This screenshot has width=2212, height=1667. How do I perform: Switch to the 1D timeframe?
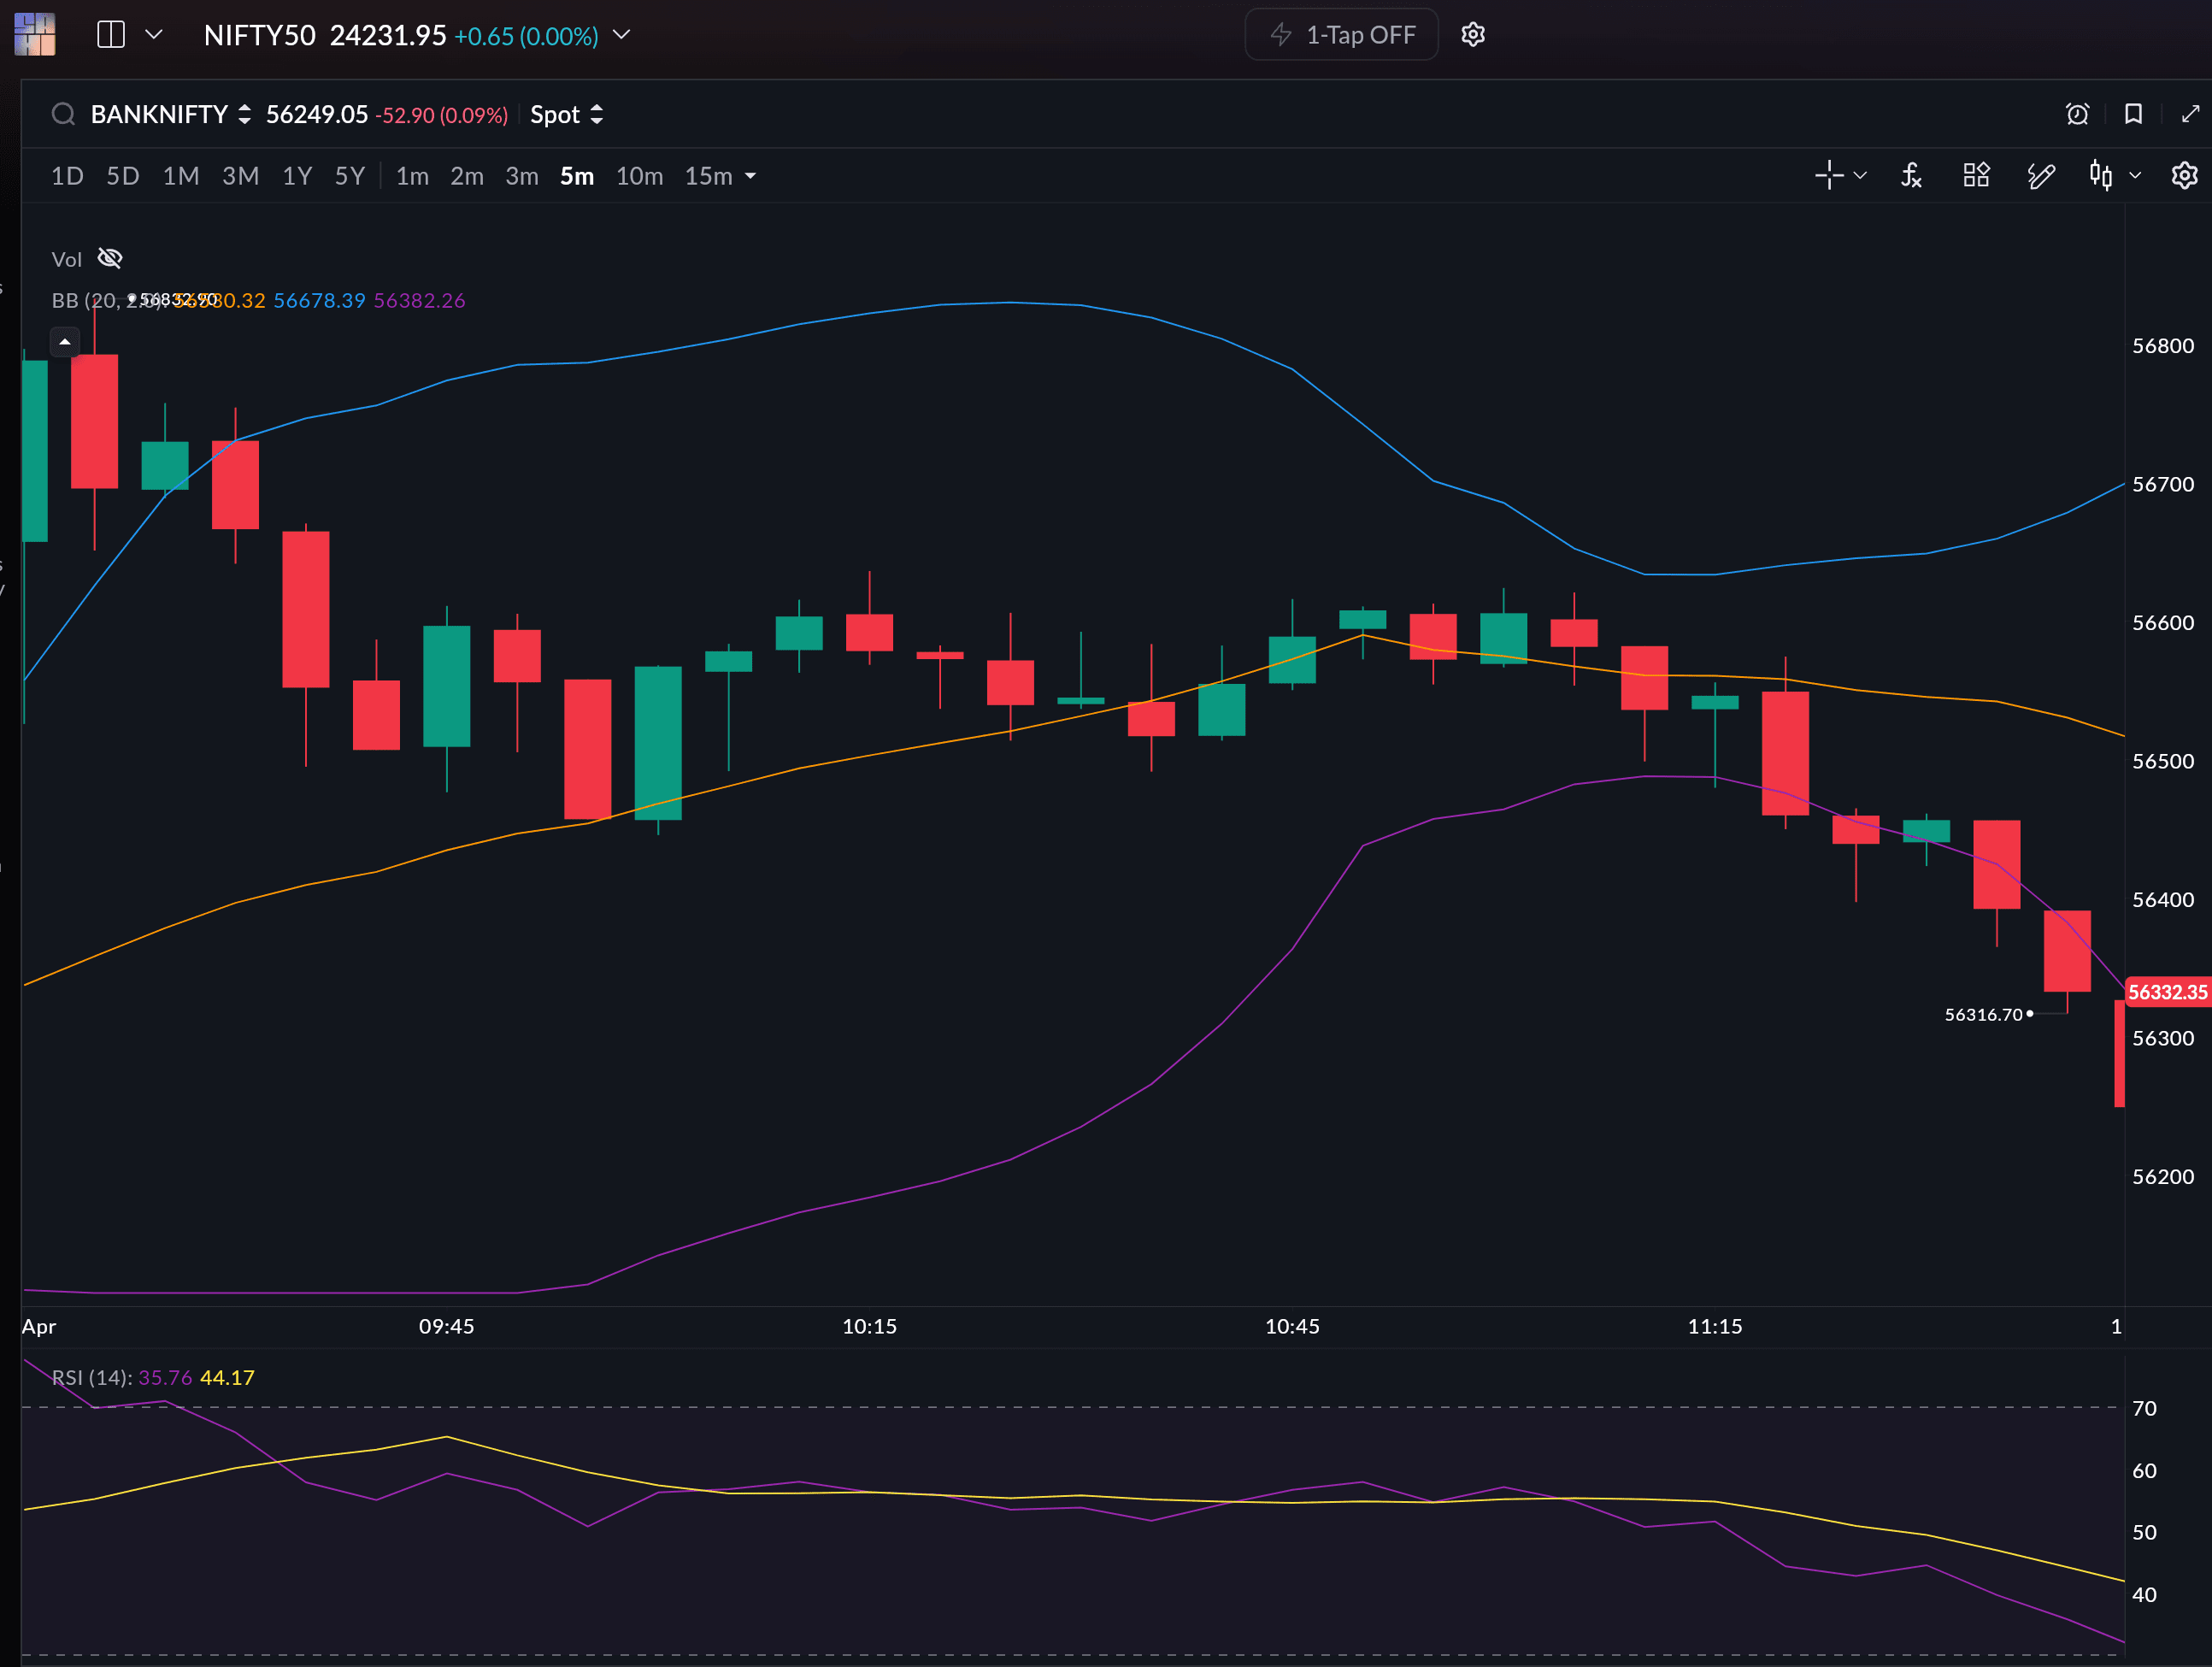67,177
